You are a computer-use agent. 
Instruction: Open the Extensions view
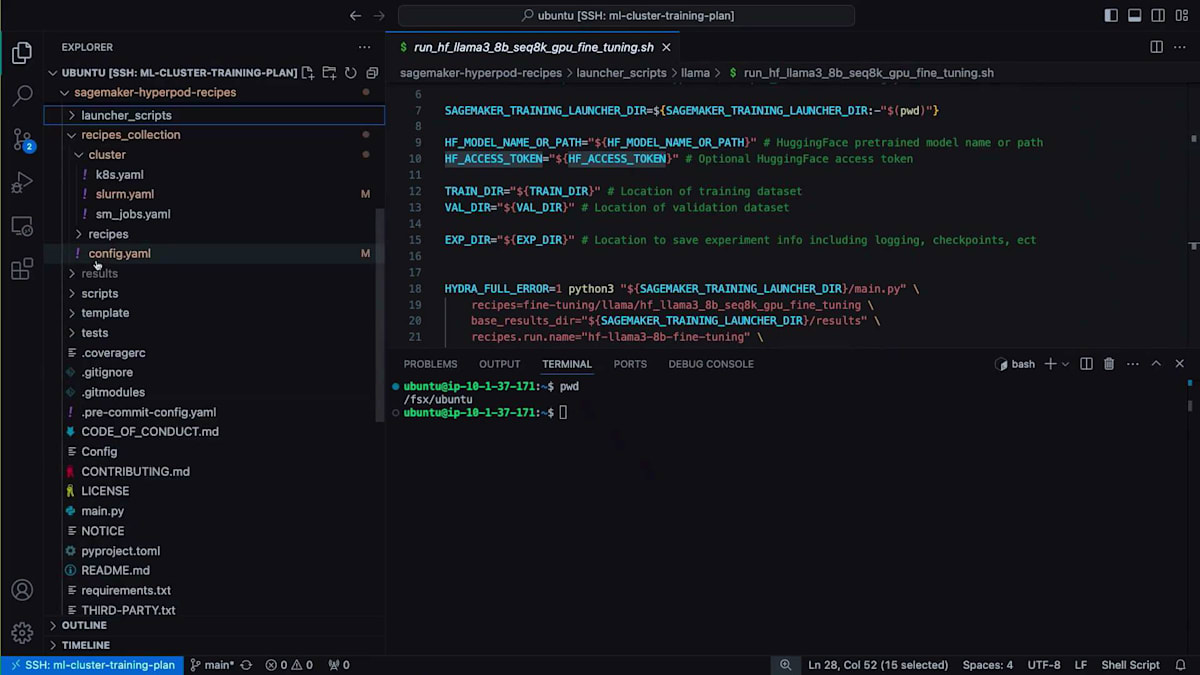click(22, 269)
